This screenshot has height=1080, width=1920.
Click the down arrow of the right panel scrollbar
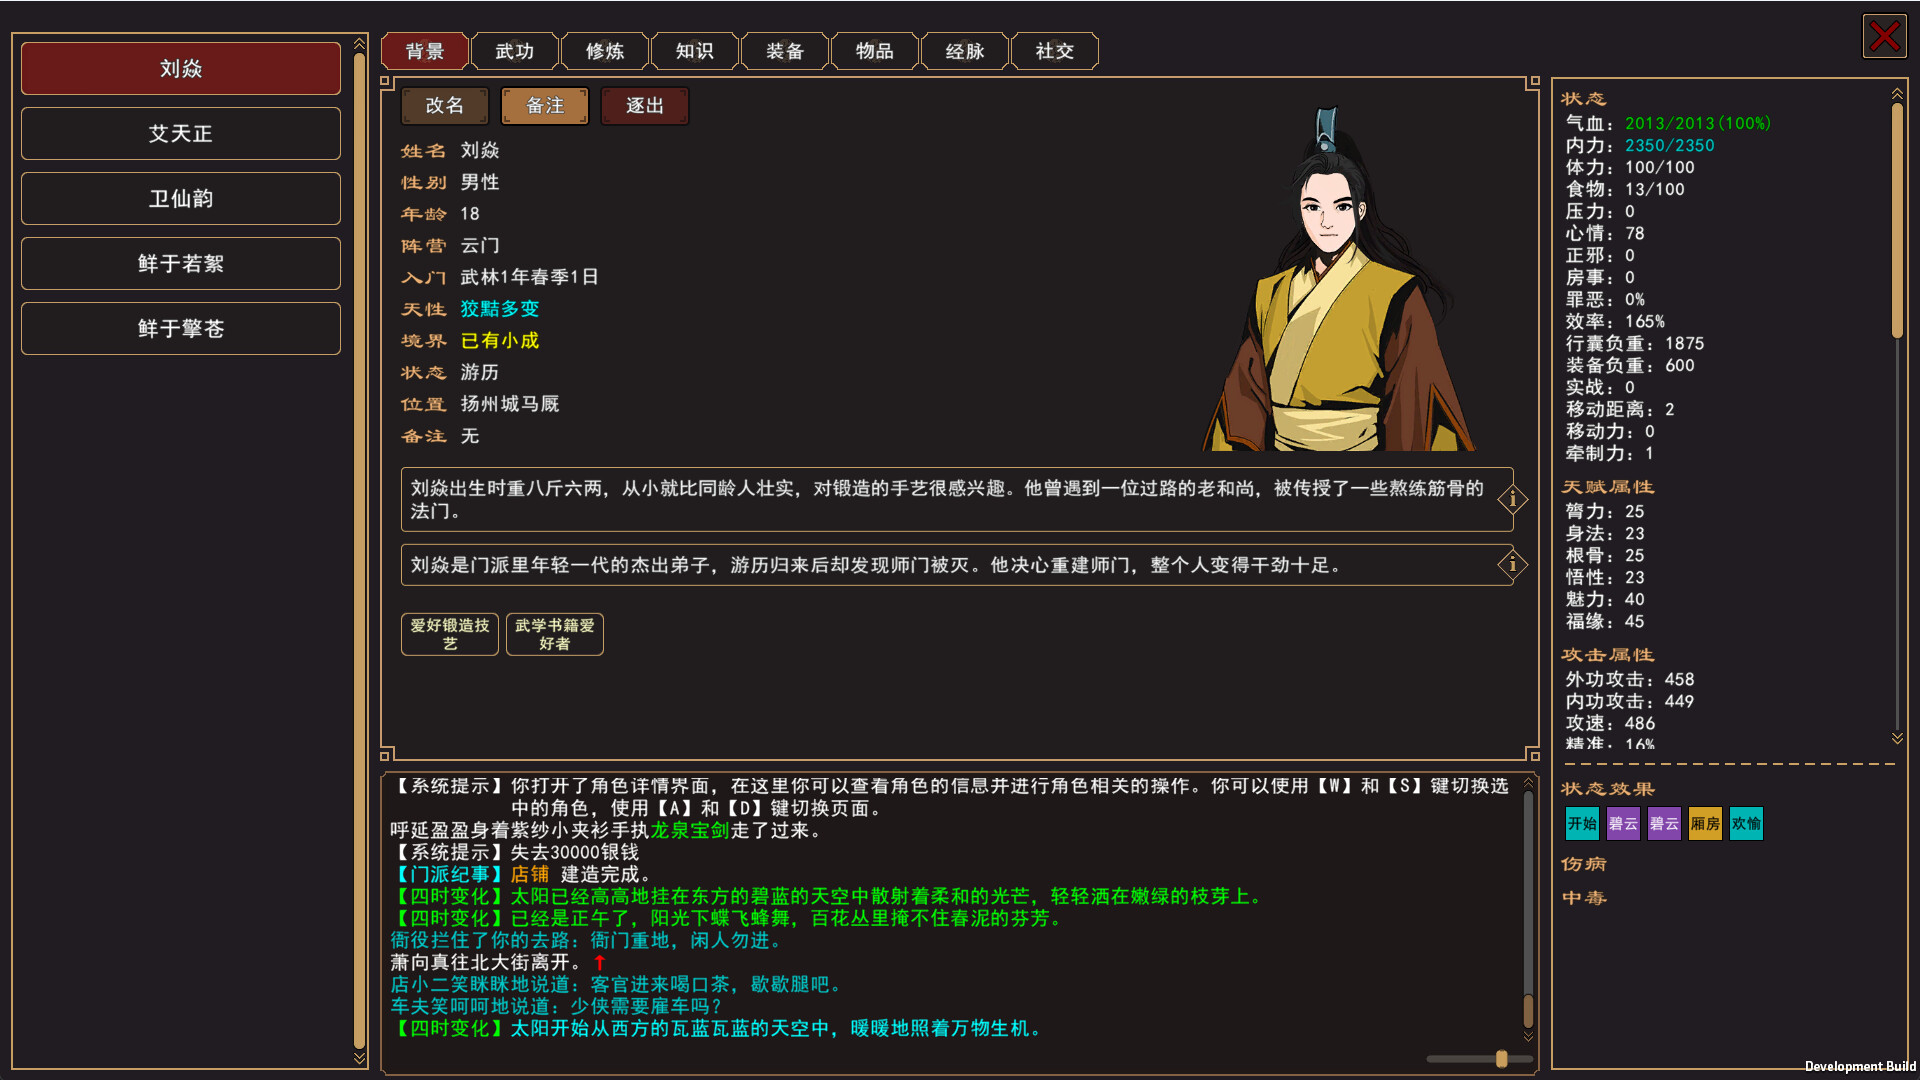click(1898, 739)
